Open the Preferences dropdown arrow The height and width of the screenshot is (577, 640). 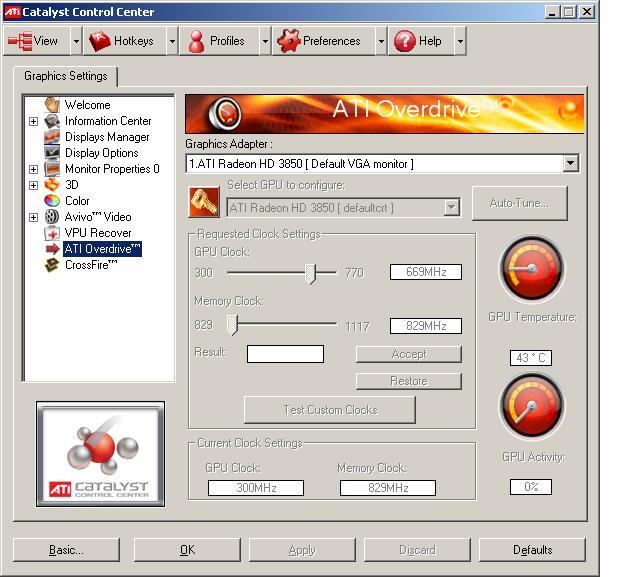point(381,41)
